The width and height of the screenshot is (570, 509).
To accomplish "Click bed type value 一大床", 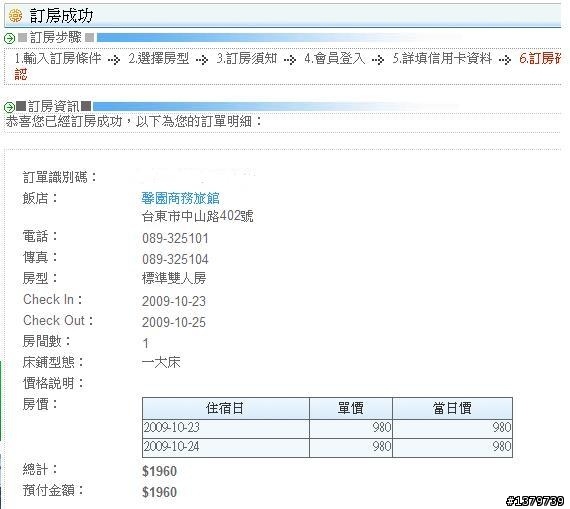I will pos(161,362).
